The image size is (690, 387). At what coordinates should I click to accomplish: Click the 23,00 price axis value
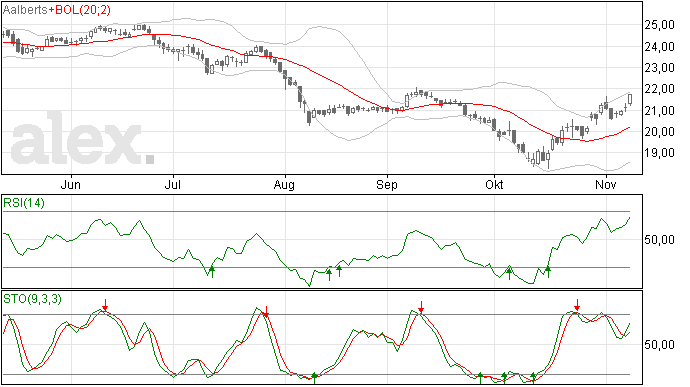click(x=659, y=68)
